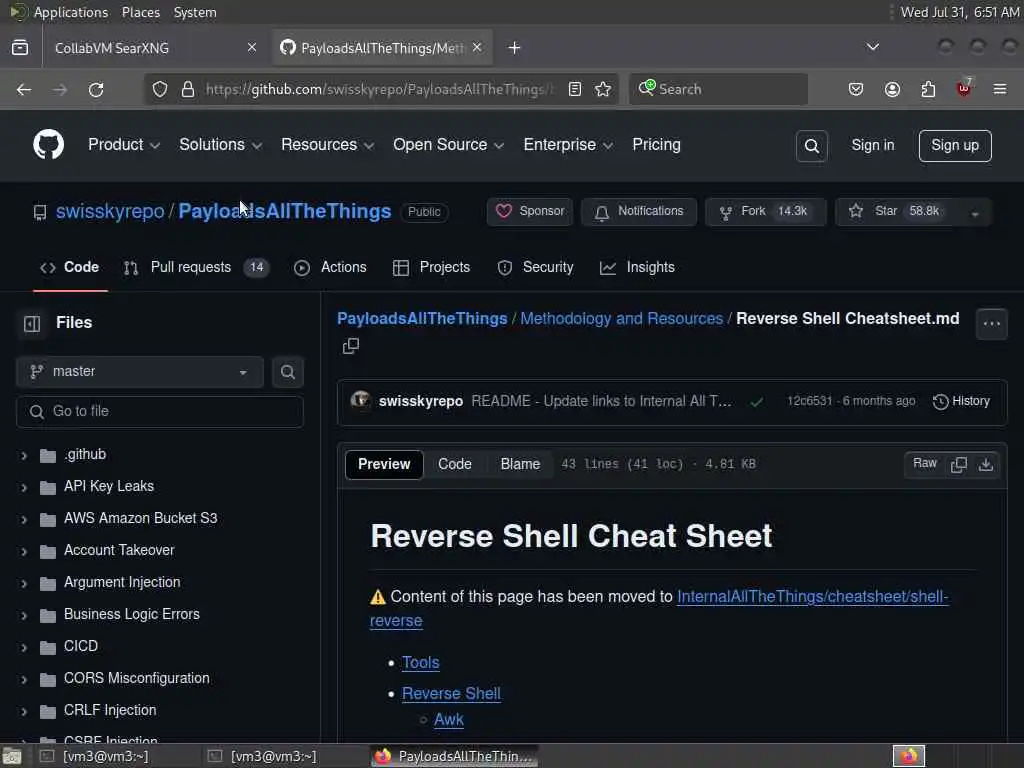Image resolution: width=1024 pixels, height=768 pixels.
Task: Click the Sign in link
Action: (x=872, y=146)
